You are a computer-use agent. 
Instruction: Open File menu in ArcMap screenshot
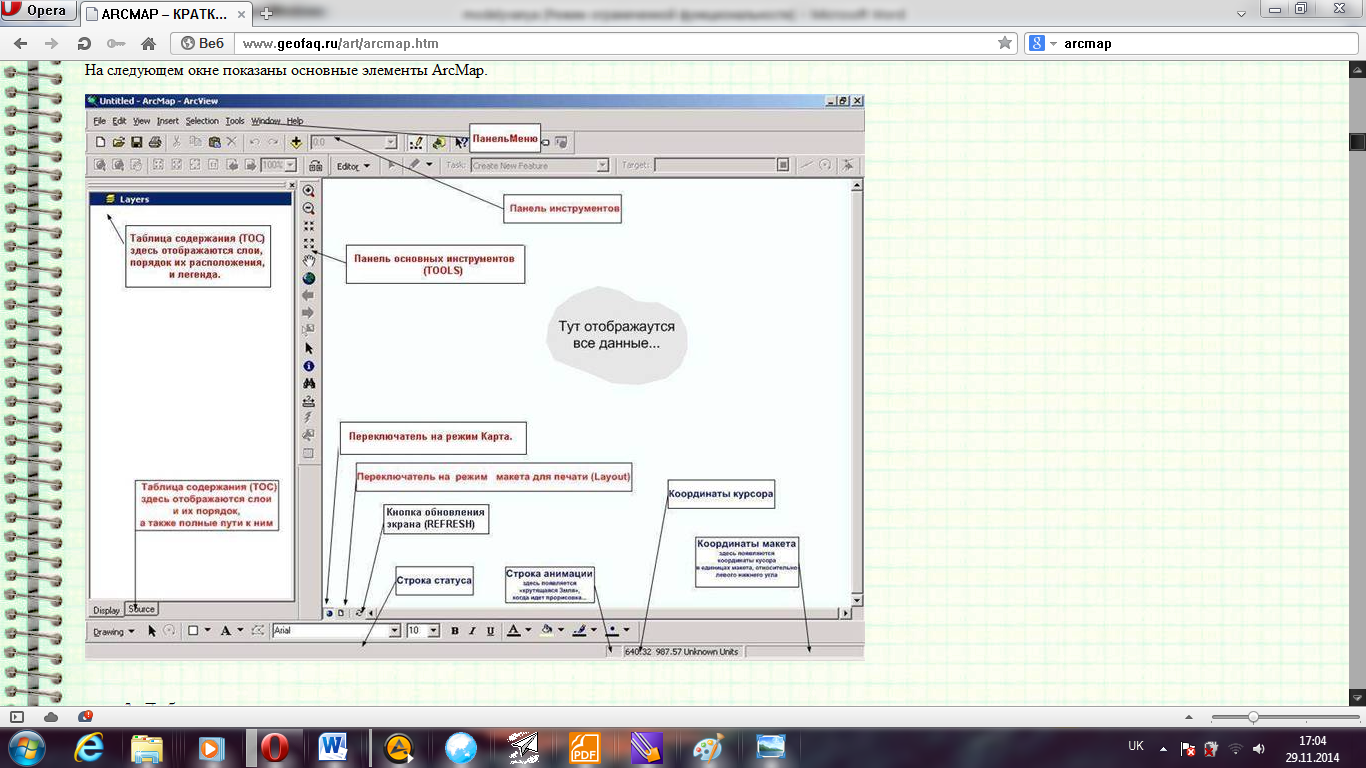pos(100,121)
